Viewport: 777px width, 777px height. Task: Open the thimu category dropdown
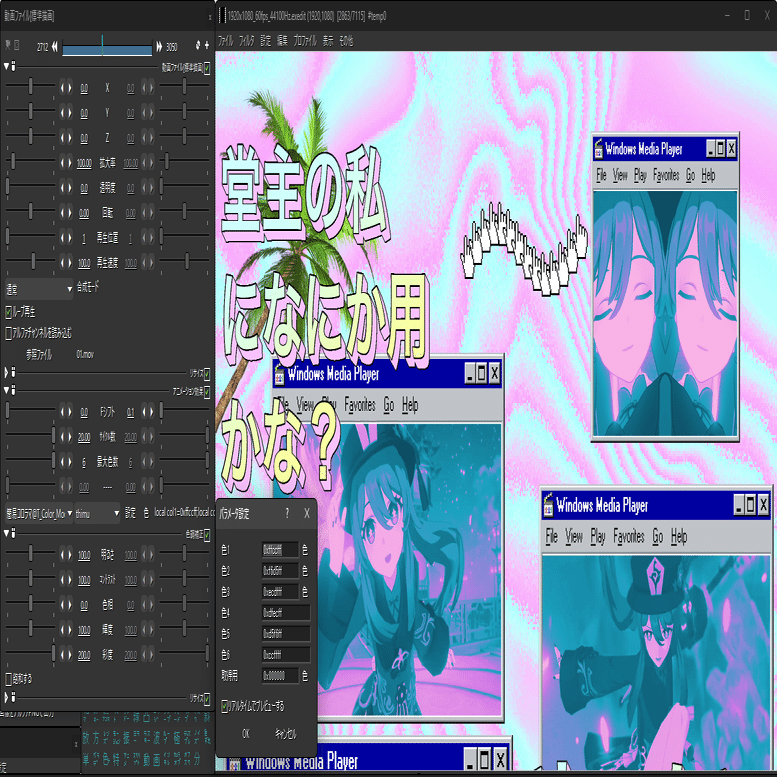[98, 513]
